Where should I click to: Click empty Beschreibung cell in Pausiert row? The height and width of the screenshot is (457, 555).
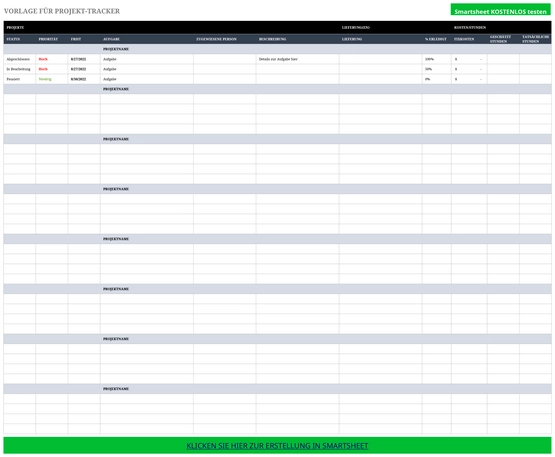298,79
